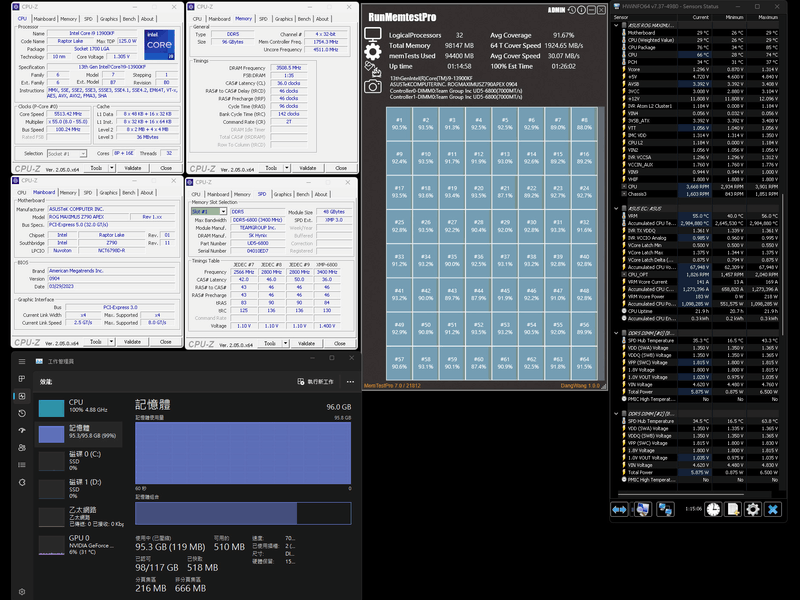
Task: Take a screenshot with RunMemtestPro camera icon
Action: point(372,86)
